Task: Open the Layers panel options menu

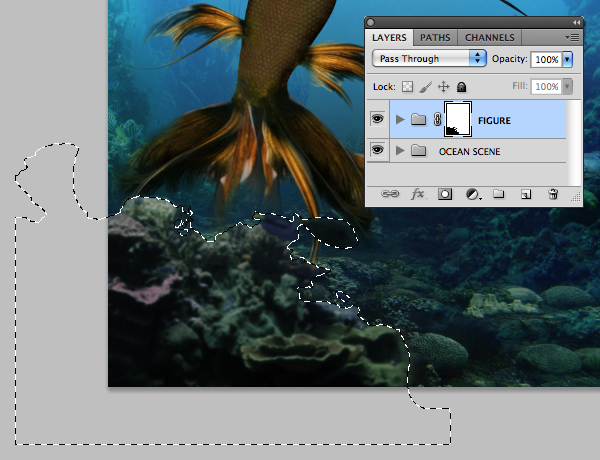Action: click(x=572, y=38)
